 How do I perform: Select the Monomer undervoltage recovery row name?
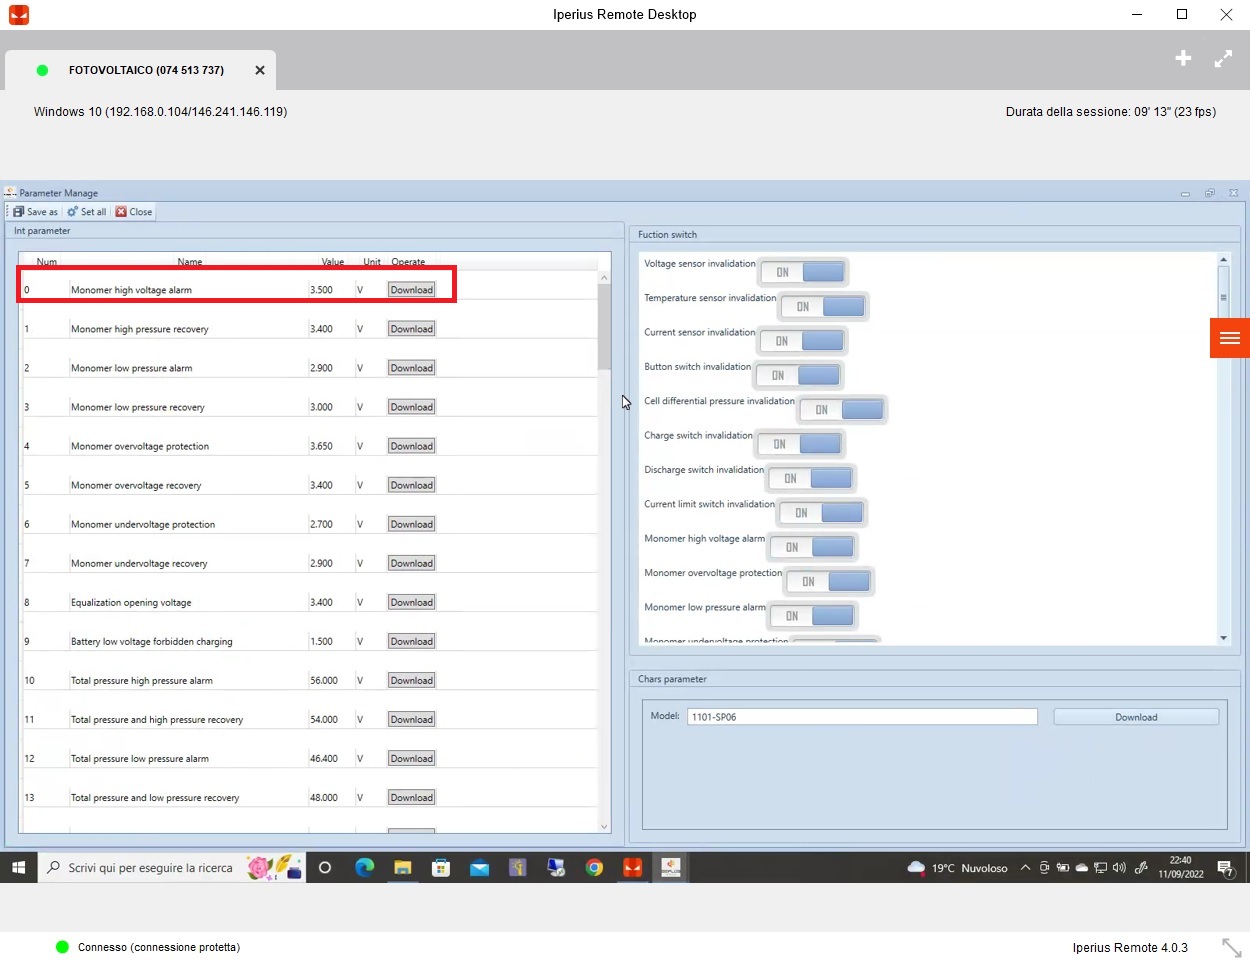coord(139,563)
